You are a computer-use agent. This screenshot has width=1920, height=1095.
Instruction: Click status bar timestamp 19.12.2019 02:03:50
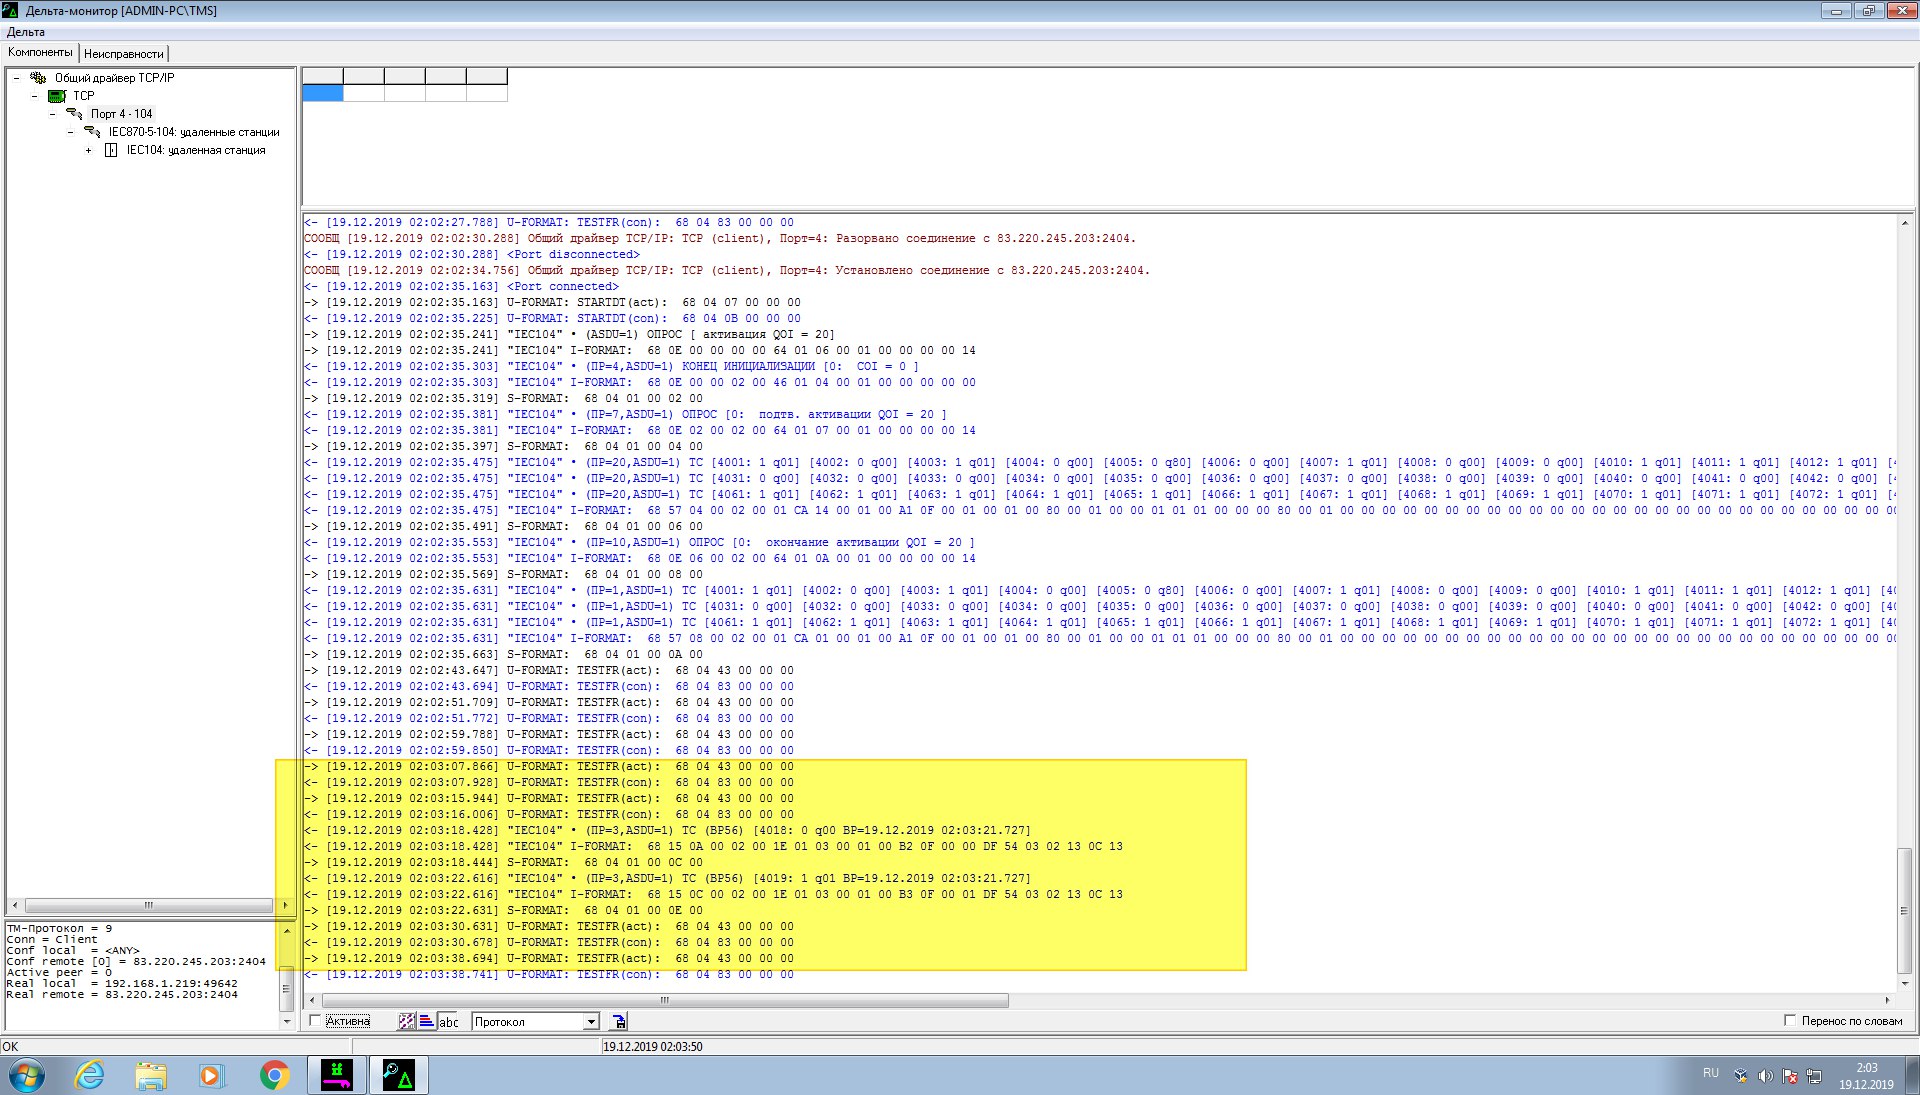(x=652, y=1047)
